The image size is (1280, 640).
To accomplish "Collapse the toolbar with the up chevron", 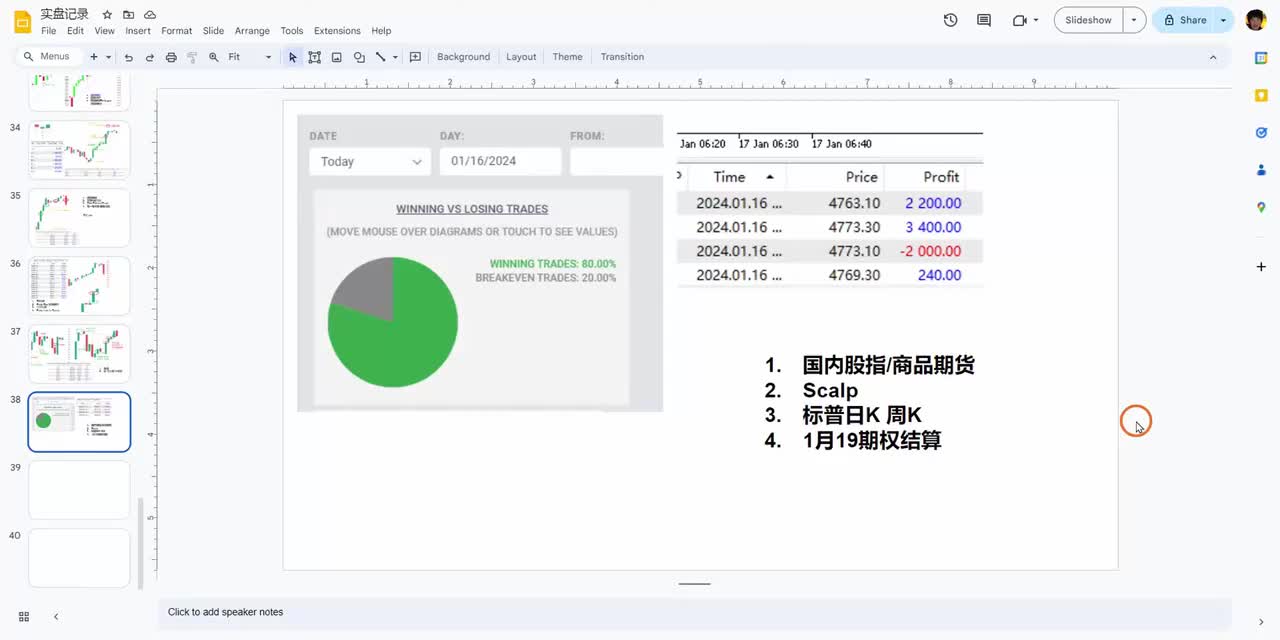I will click(x=1213, y=57).
